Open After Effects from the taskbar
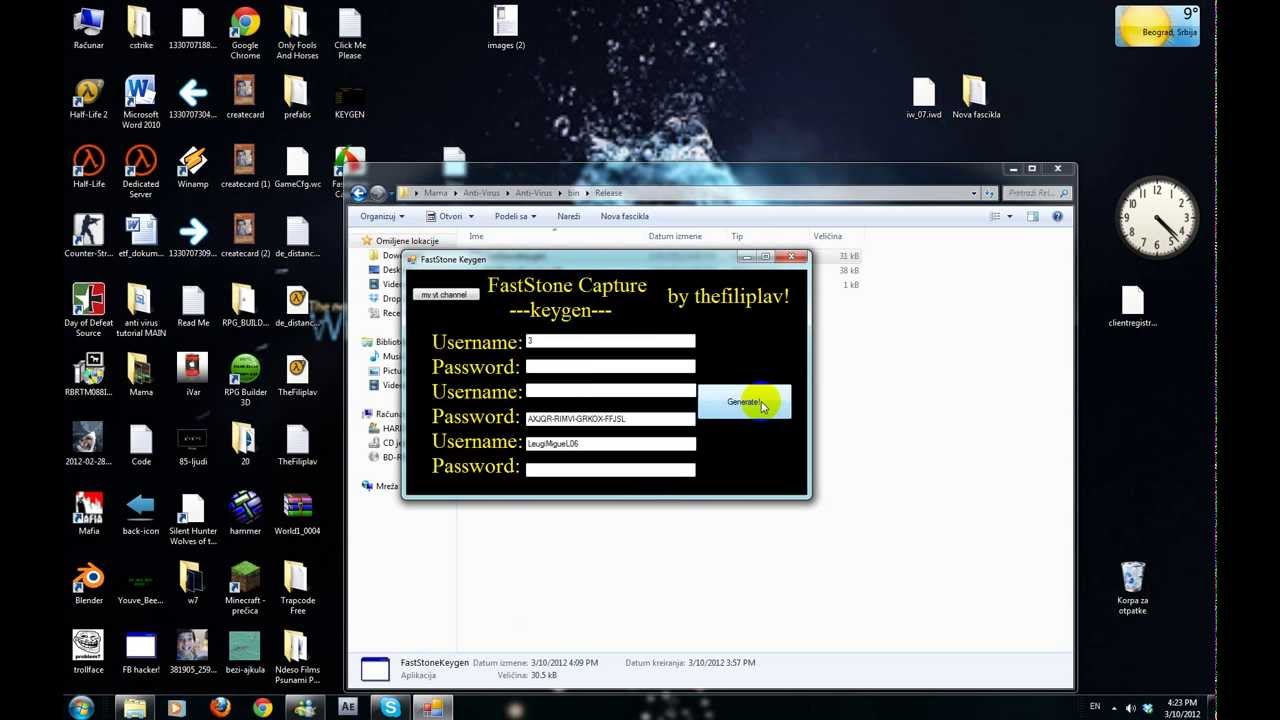 pyautogui.click(x=348, y=708)
